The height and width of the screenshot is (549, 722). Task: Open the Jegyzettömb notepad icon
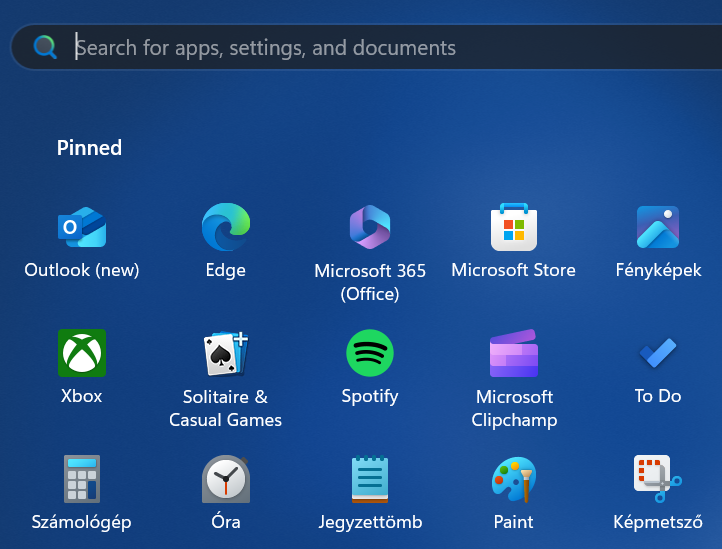(370, 479)
